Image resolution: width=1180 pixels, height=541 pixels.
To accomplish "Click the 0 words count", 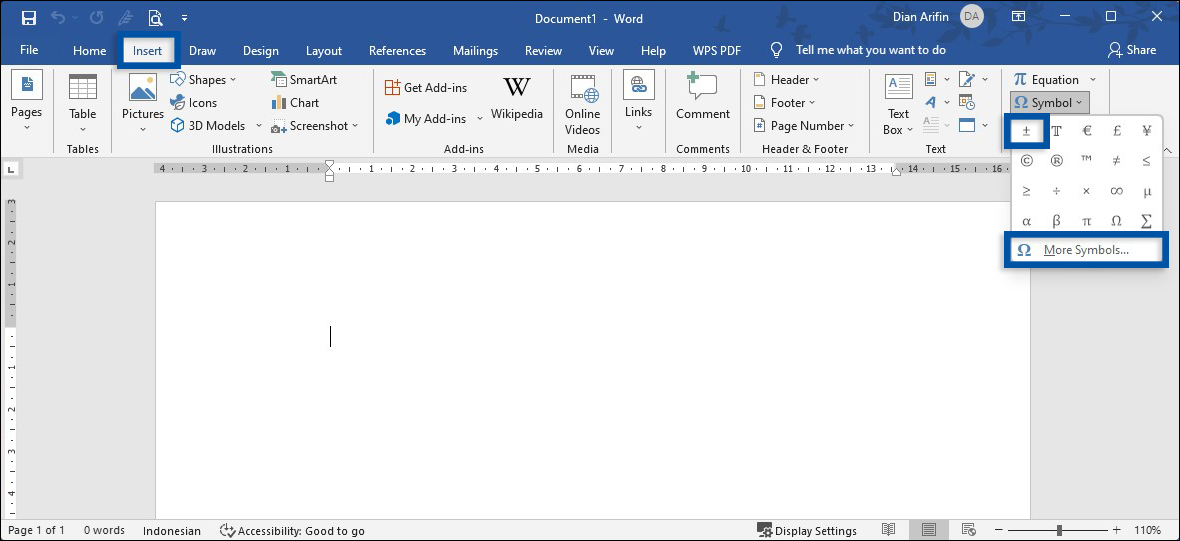I will click(x=104, y=530).
